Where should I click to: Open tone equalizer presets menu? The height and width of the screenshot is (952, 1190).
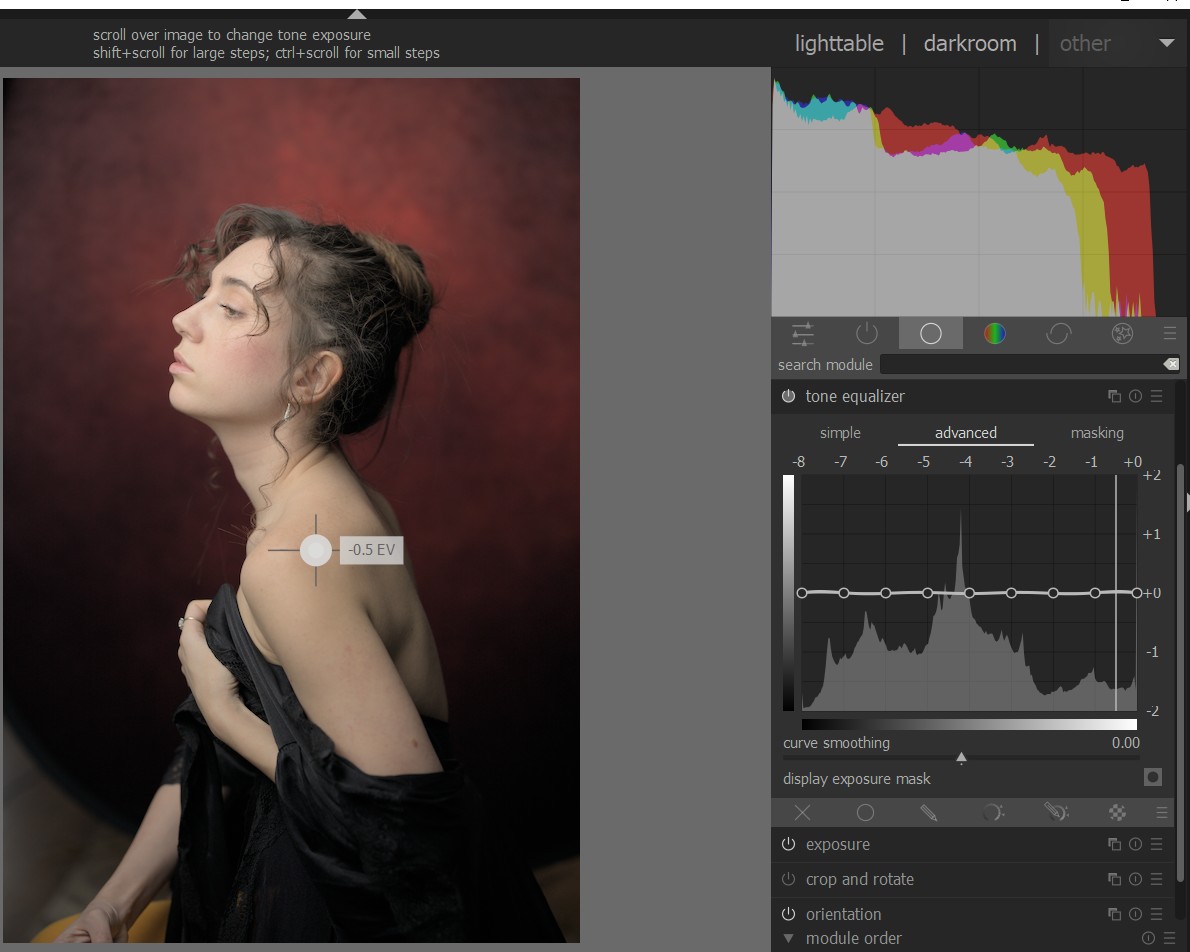(1157, 396)
